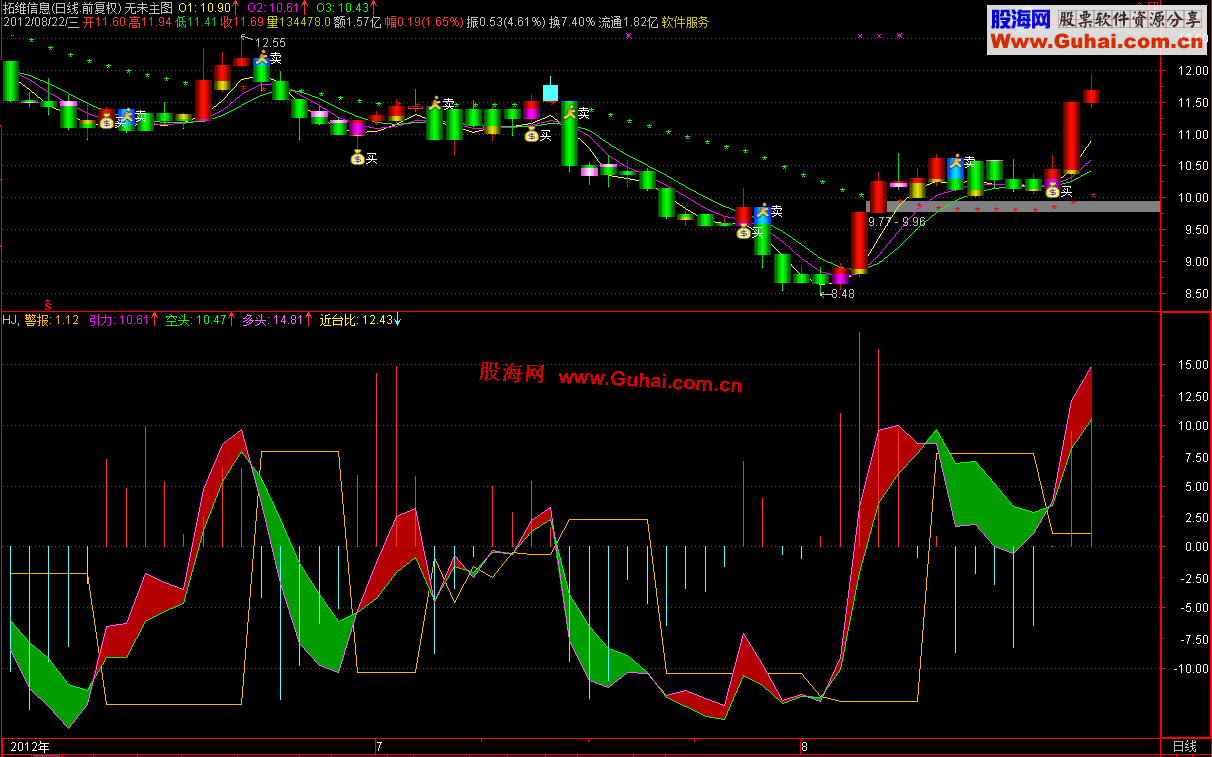Click the low price 低11.41

pos(197,21)
